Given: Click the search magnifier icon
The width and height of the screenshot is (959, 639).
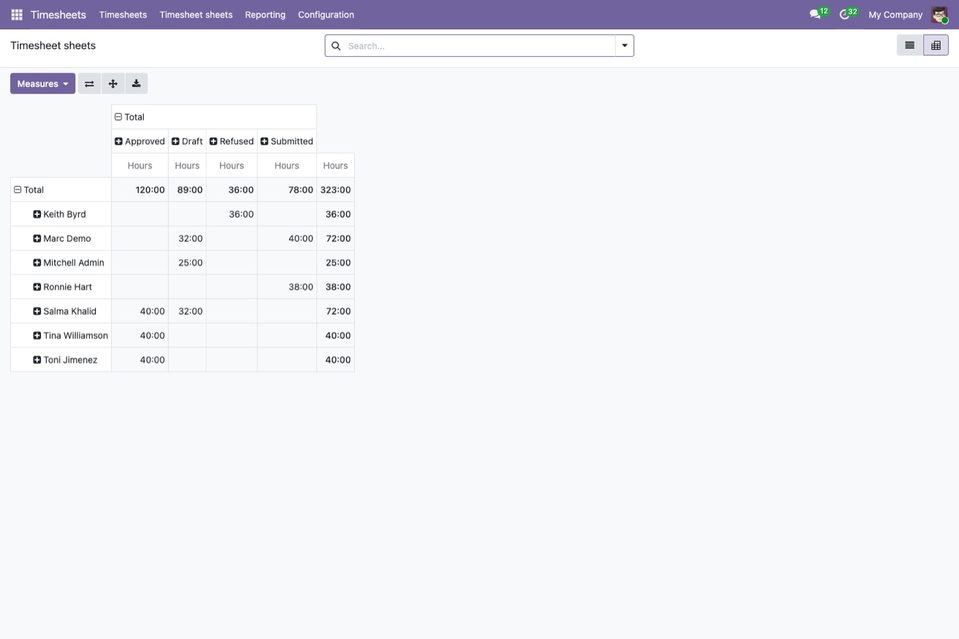Looking at the screenshot, I should 336,46.
